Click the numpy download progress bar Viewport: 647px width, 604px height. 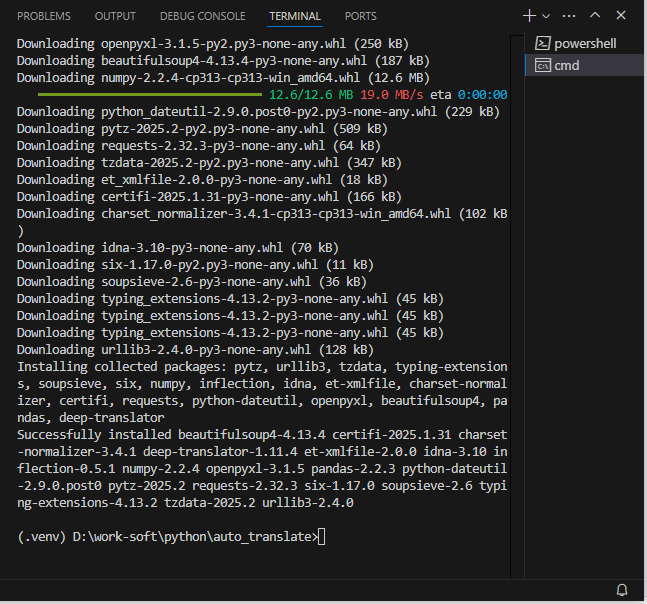coord(150,94)
